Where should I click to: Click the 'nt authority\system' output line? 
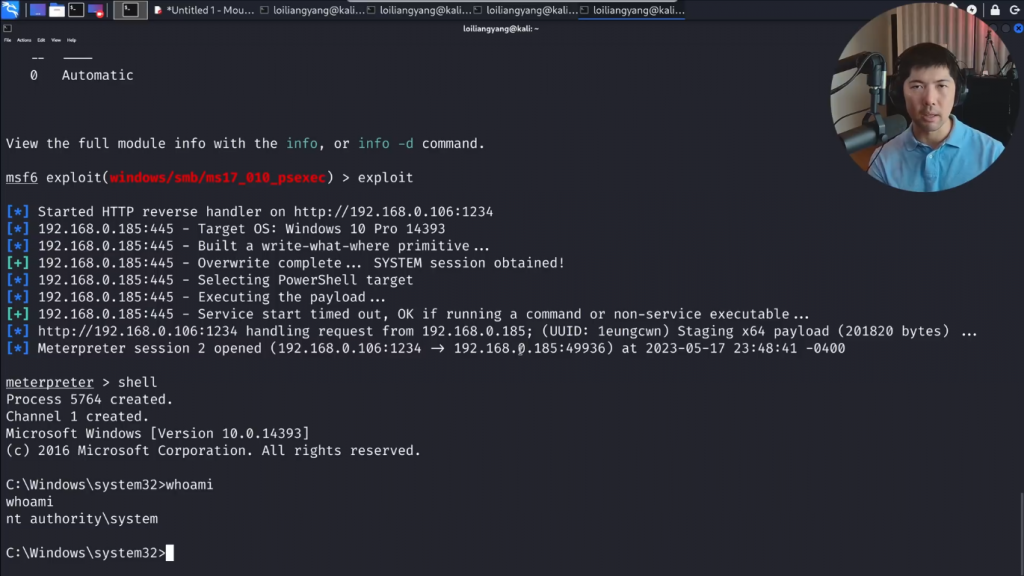point(82,519)
